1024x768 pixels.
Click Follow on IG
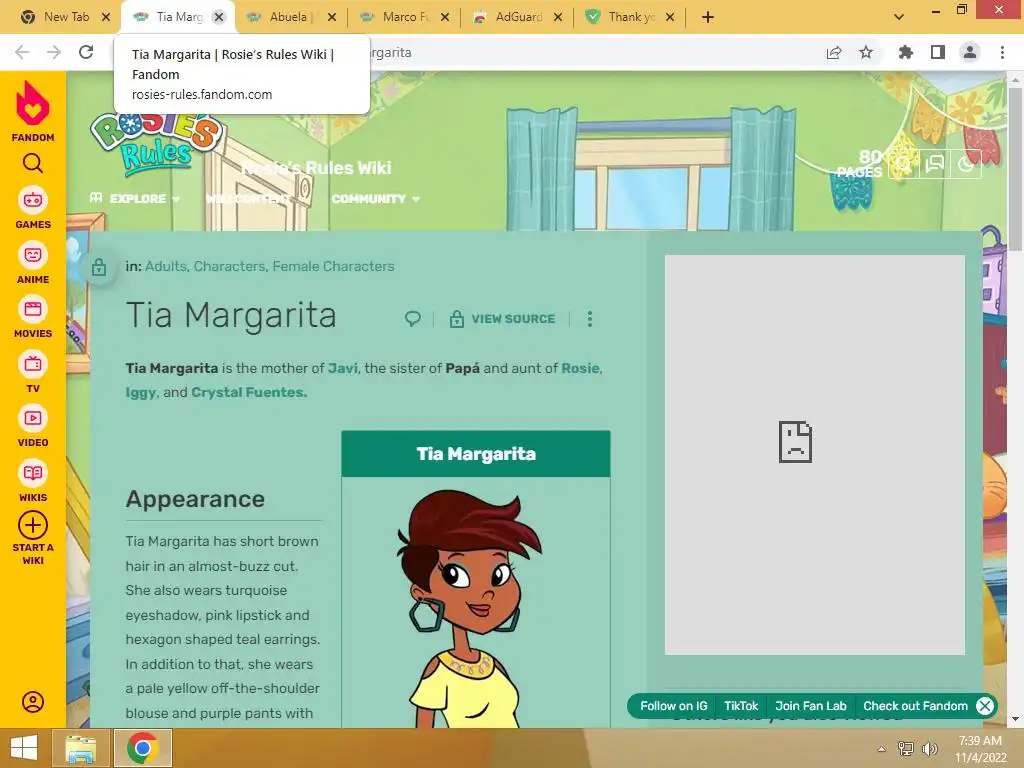point(673,706)
